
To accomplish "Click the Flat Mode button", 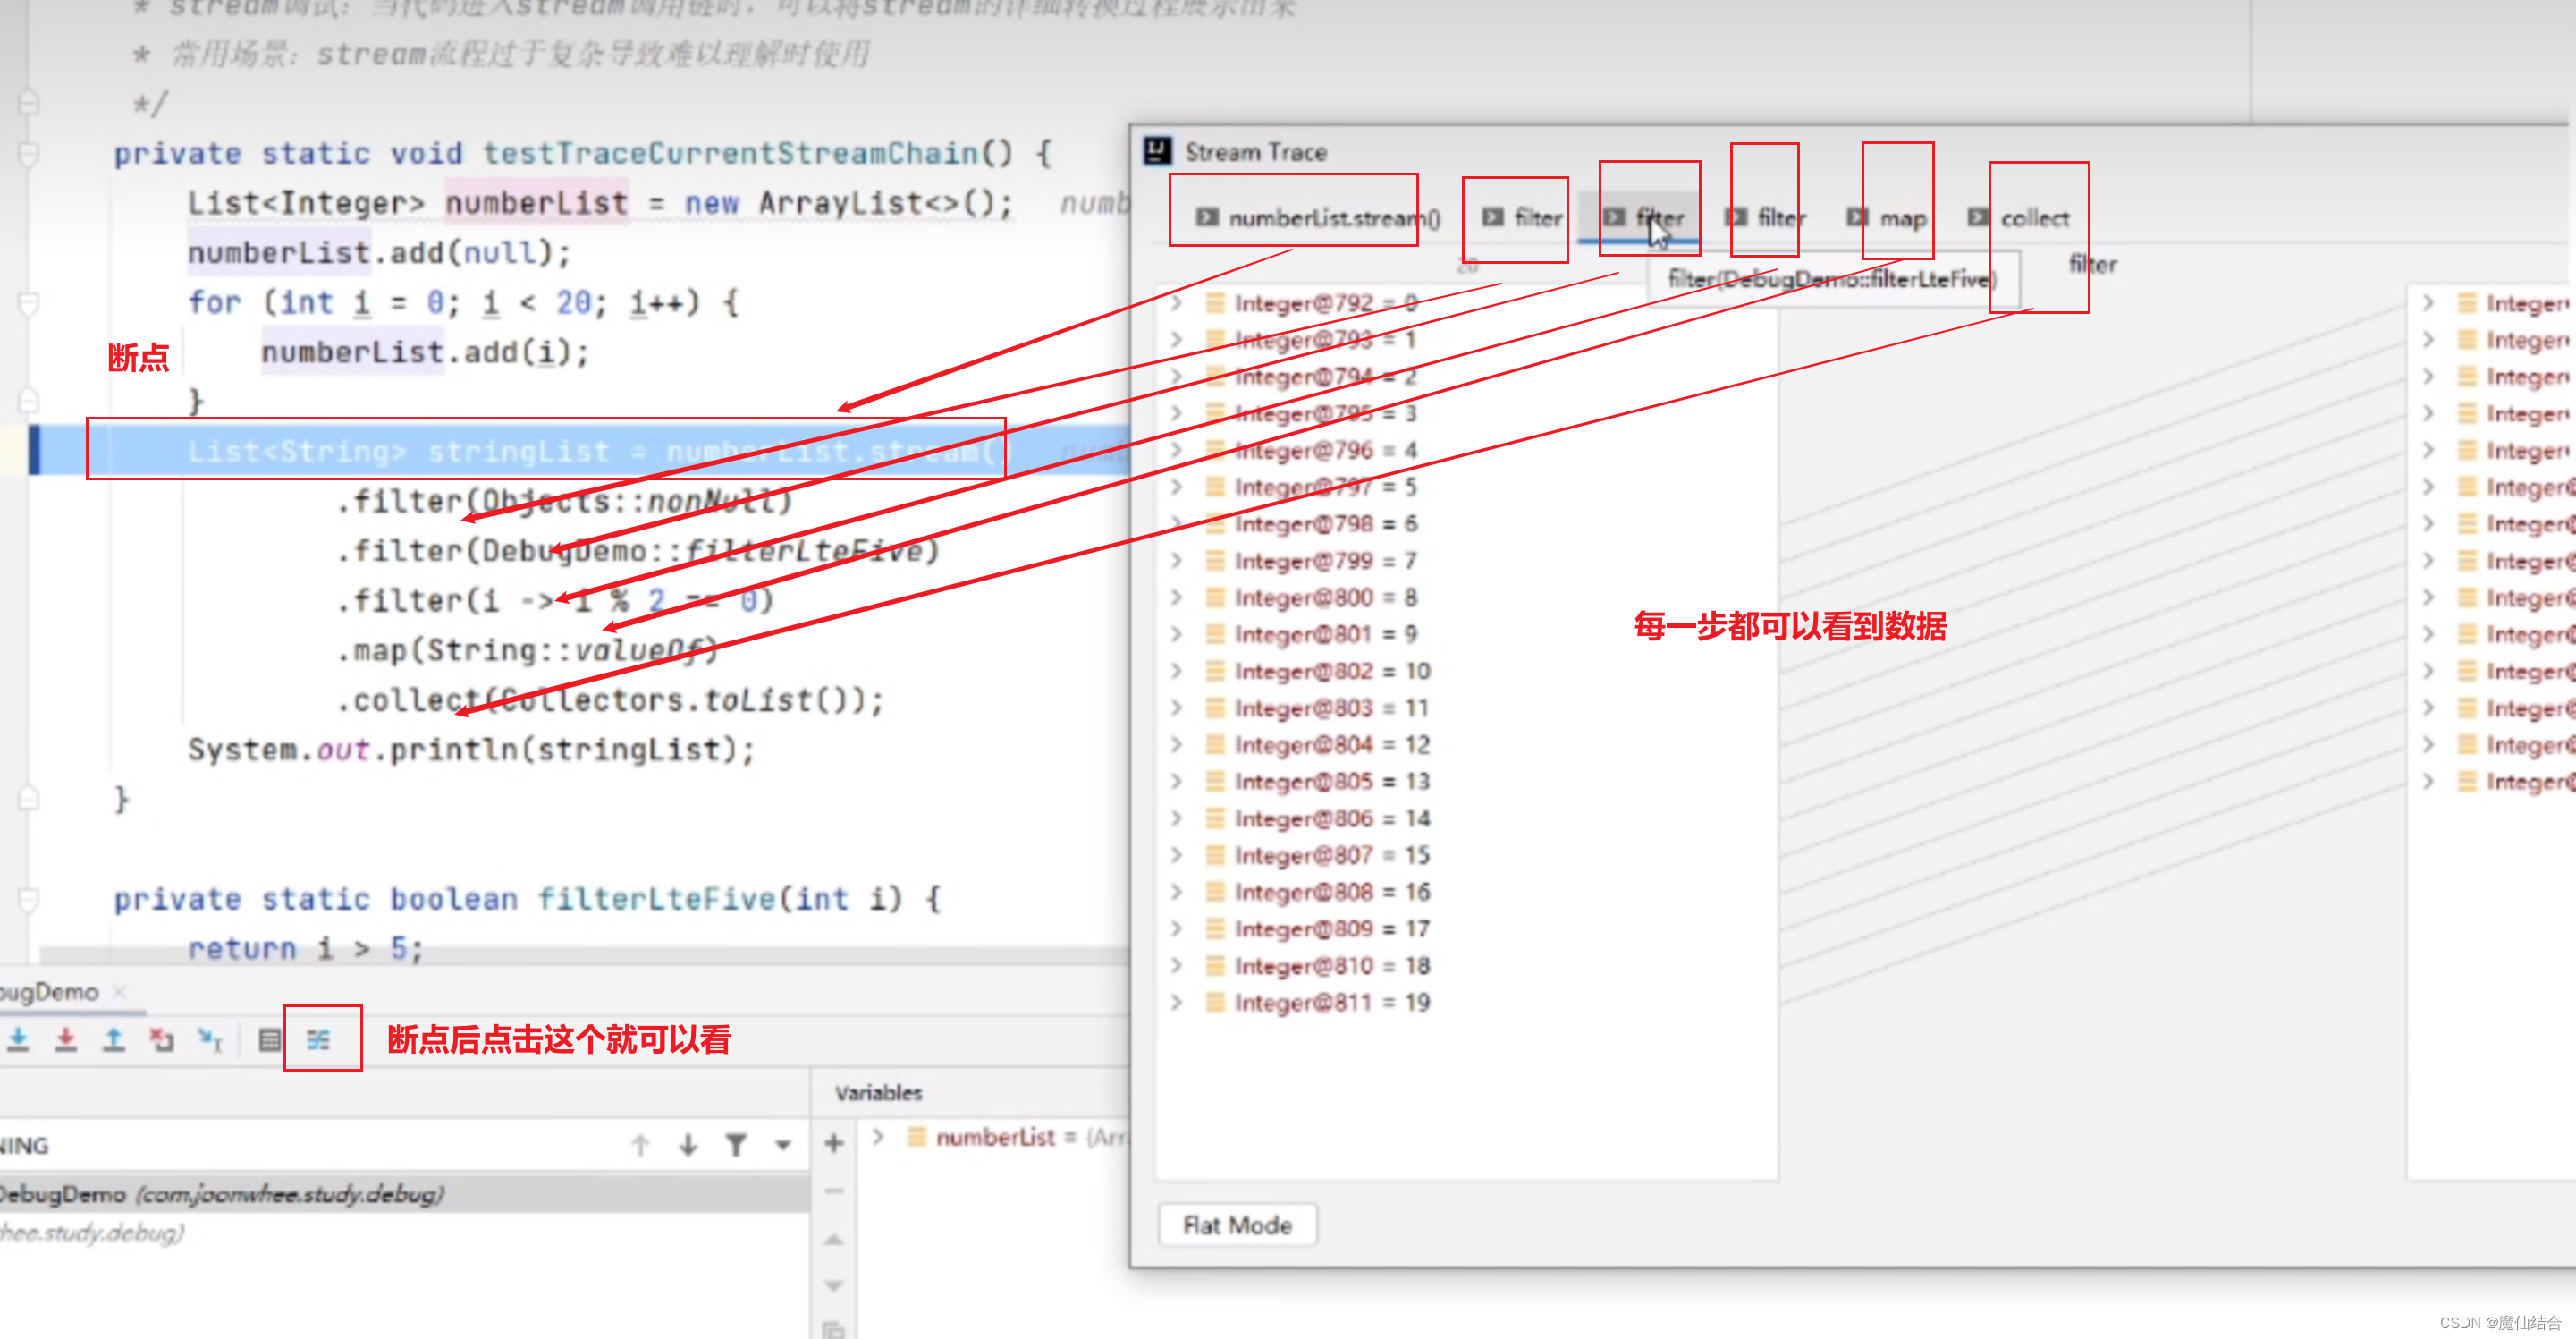I will pyautogui.click(x=1237, y=1225).
